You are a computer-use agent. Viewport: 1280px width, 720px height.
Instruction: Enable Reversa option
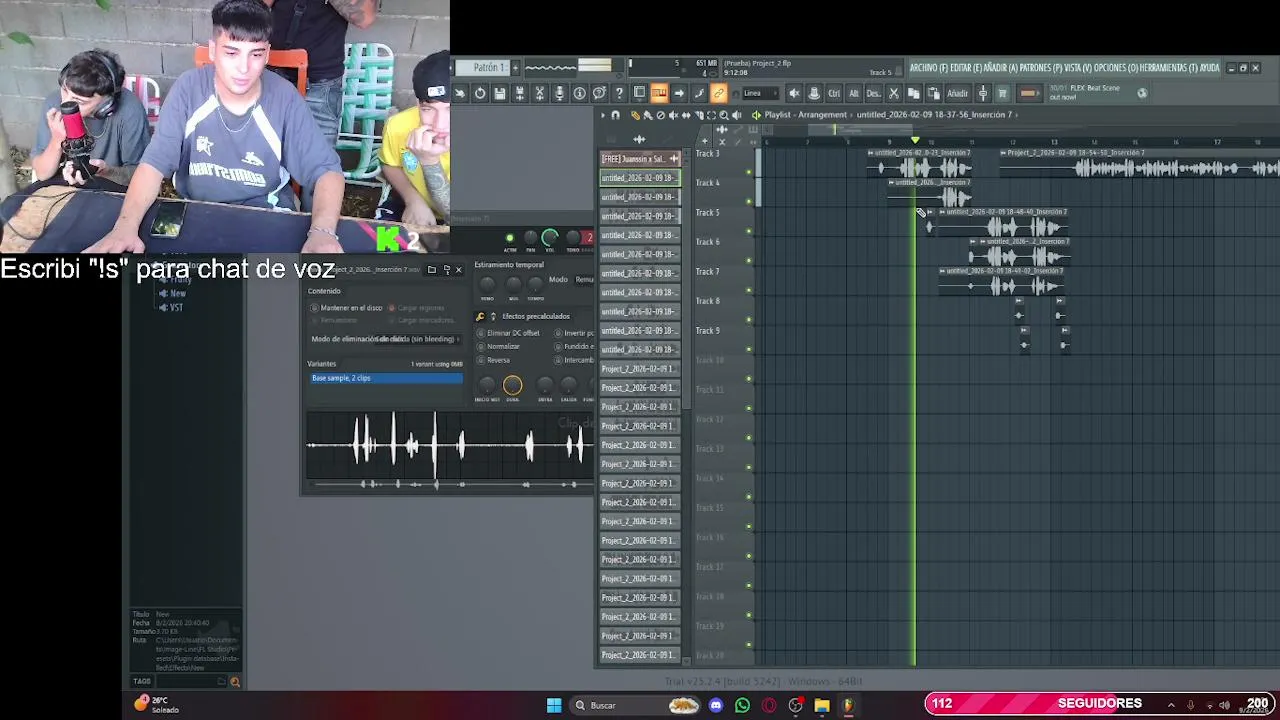493,360
